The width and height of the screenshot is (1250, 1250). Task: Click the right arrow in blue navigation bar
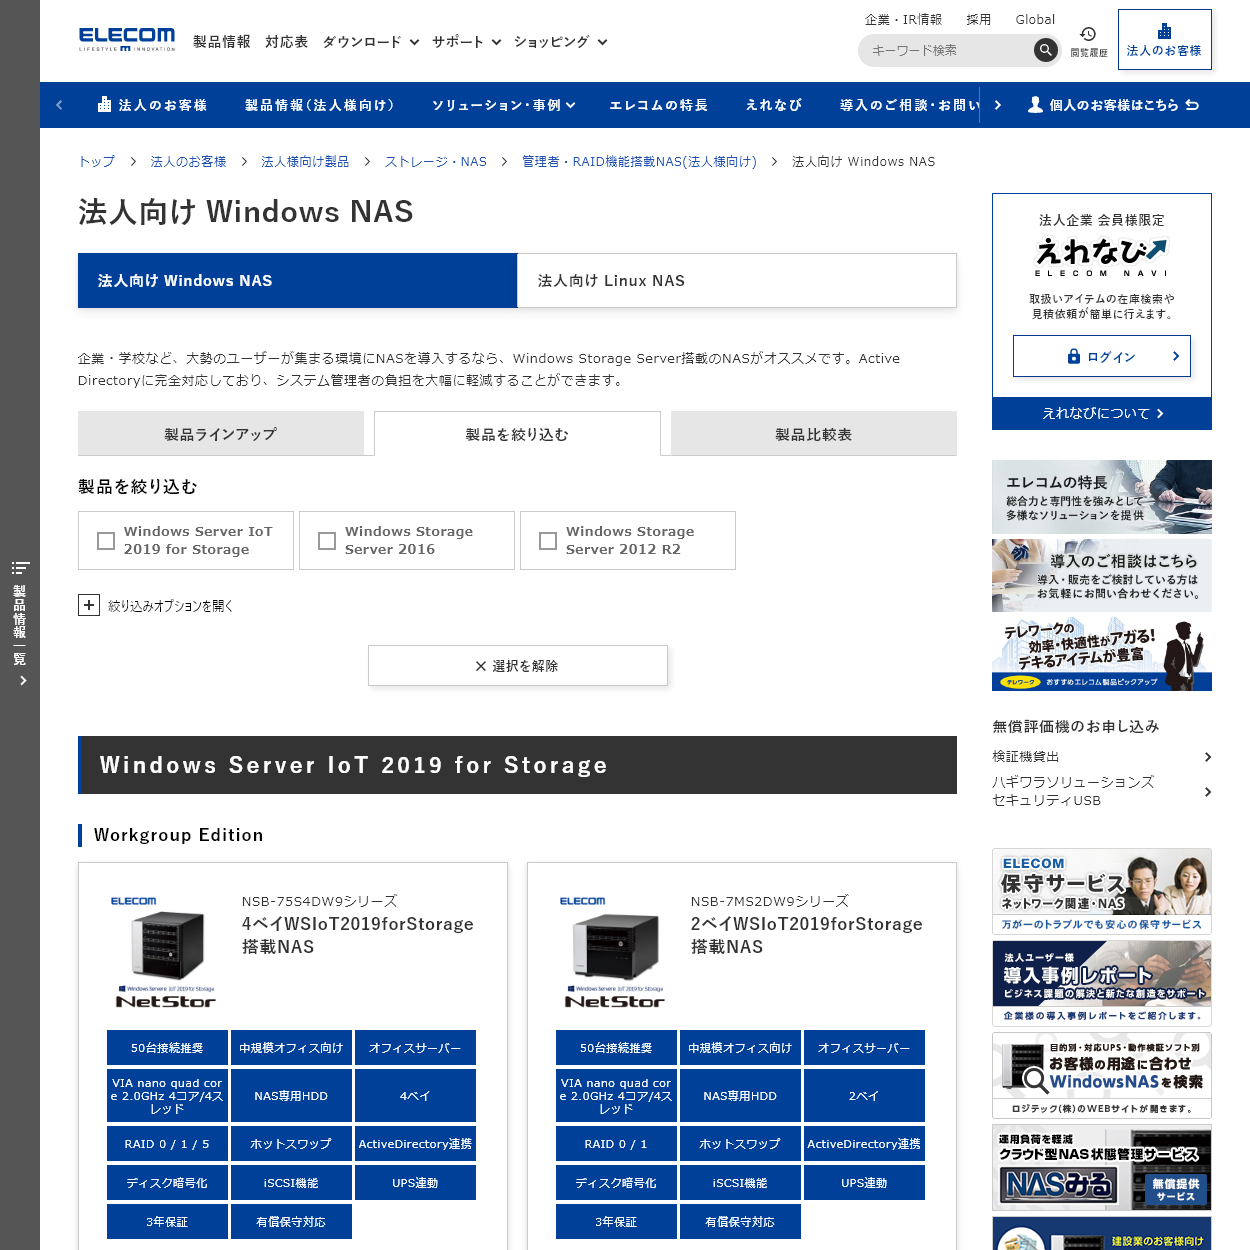tap(998, 105)
